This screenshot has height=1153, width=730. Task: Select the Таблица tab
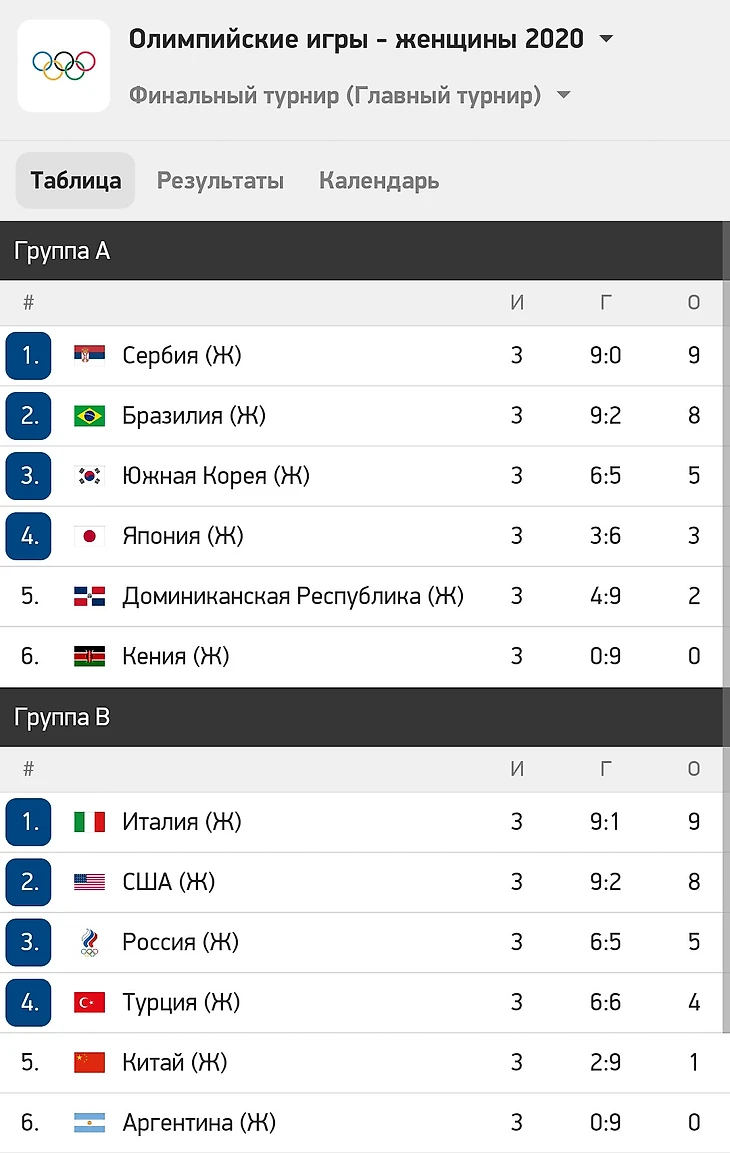[76, 181]
